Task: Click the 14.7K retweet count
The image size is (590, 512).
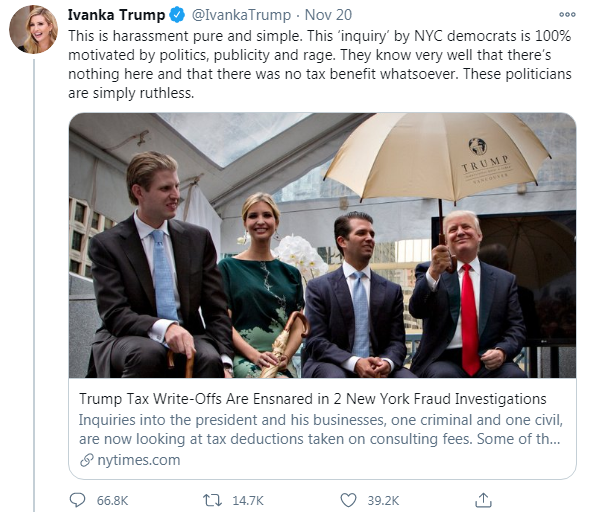Action: (x=248, y=501)
